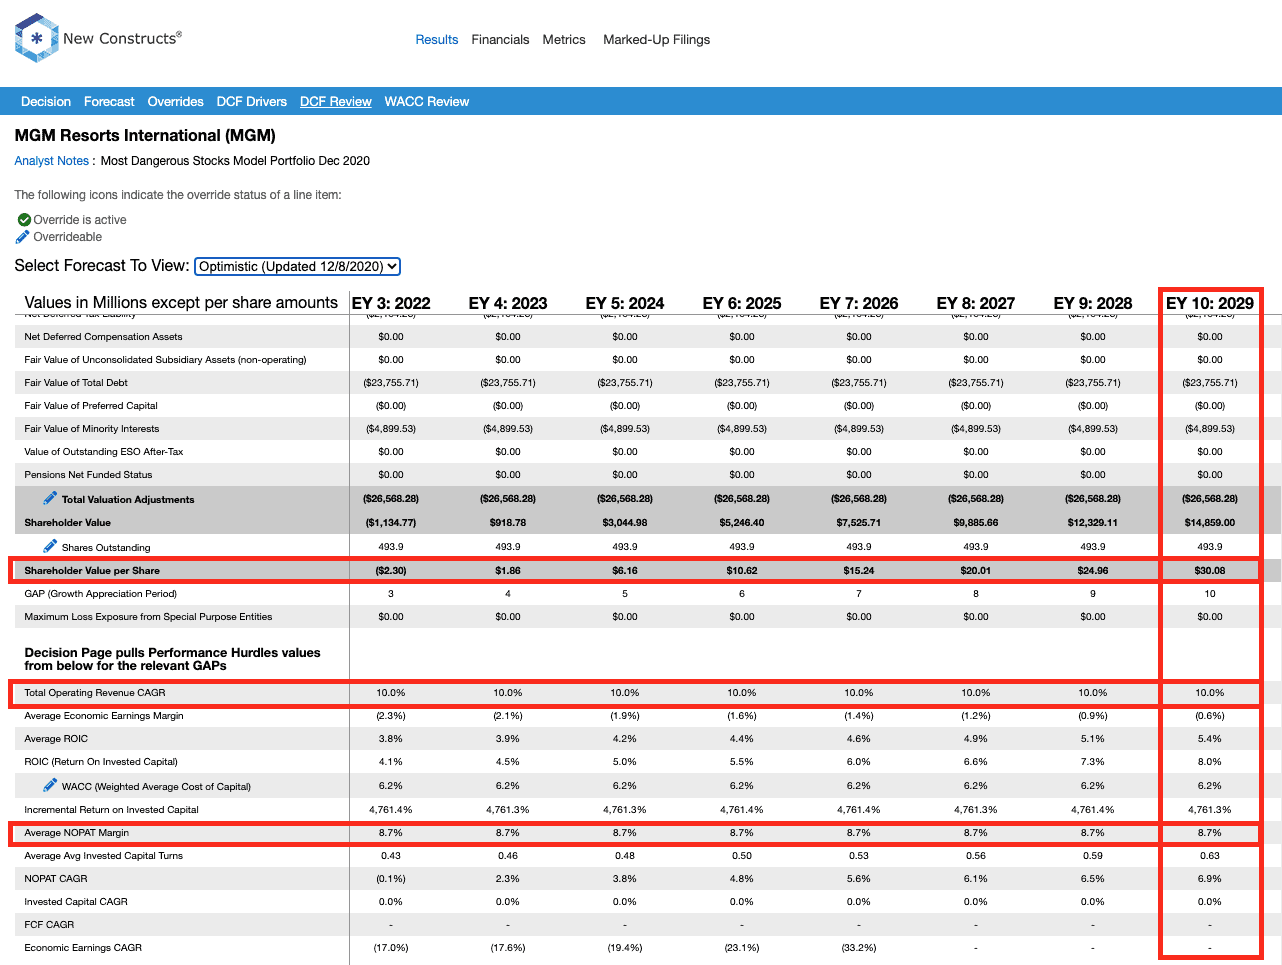
Task: Click the Average Avg Invested Capital Turns label
Action: coord(104,856)
